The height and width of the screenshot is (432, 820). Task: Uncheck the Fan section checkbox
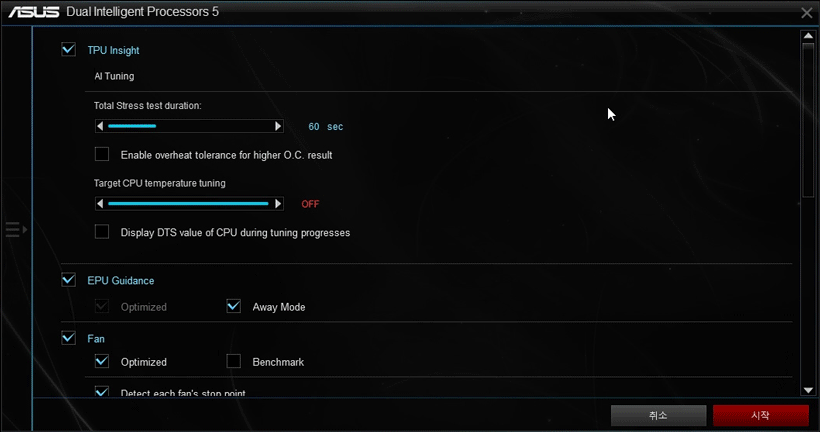pos(69,338)
